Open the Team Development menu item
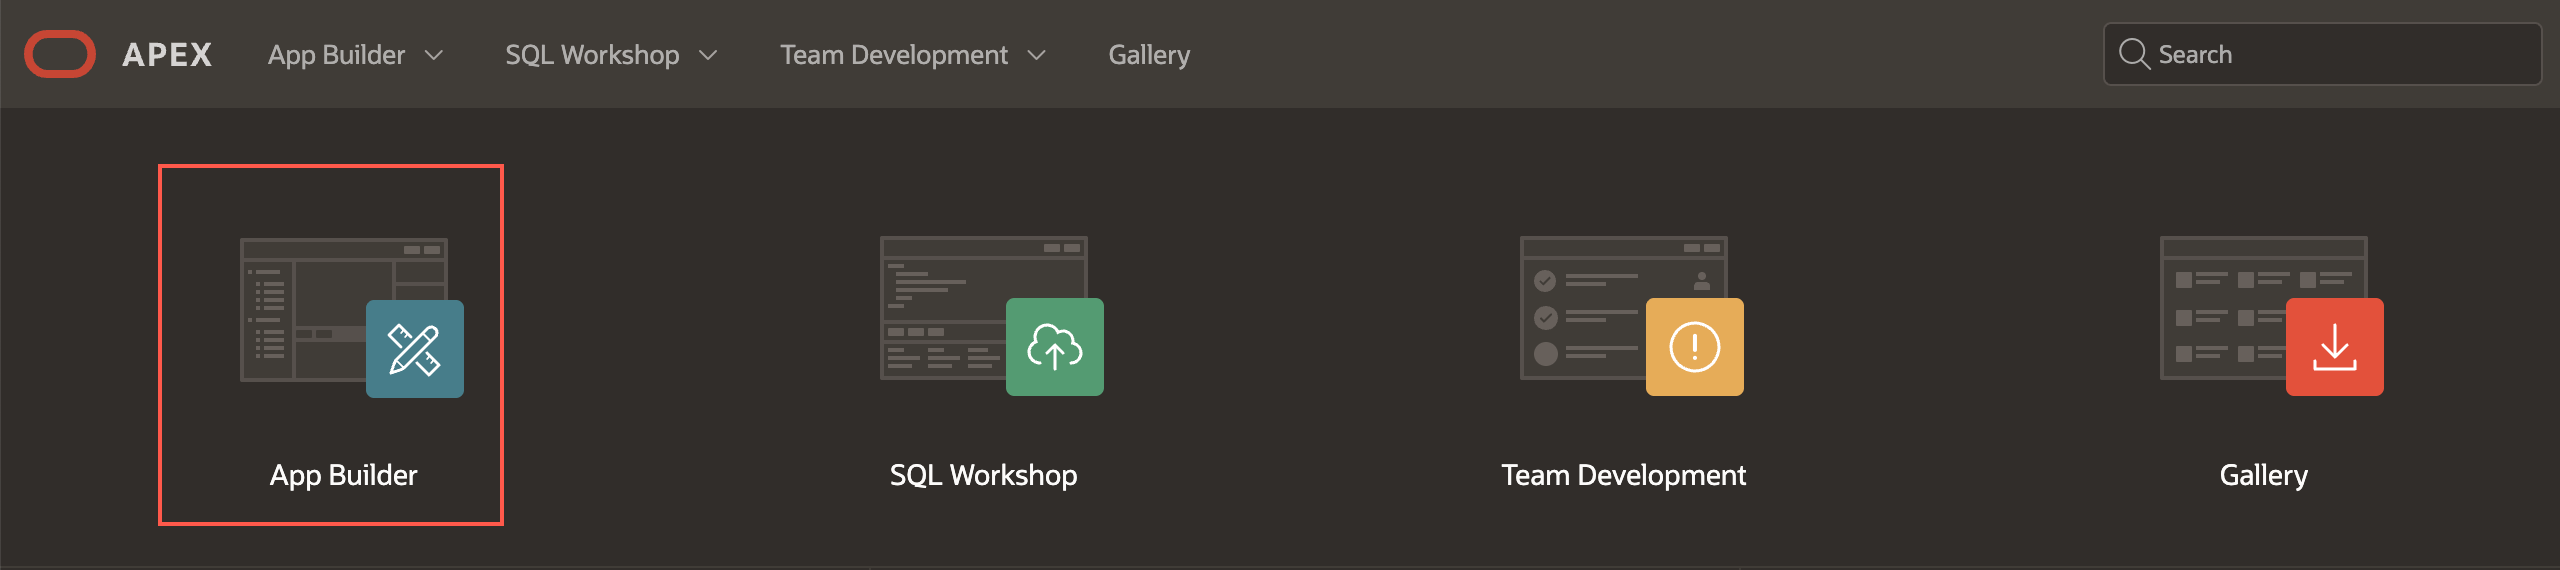 coord(894,54)
